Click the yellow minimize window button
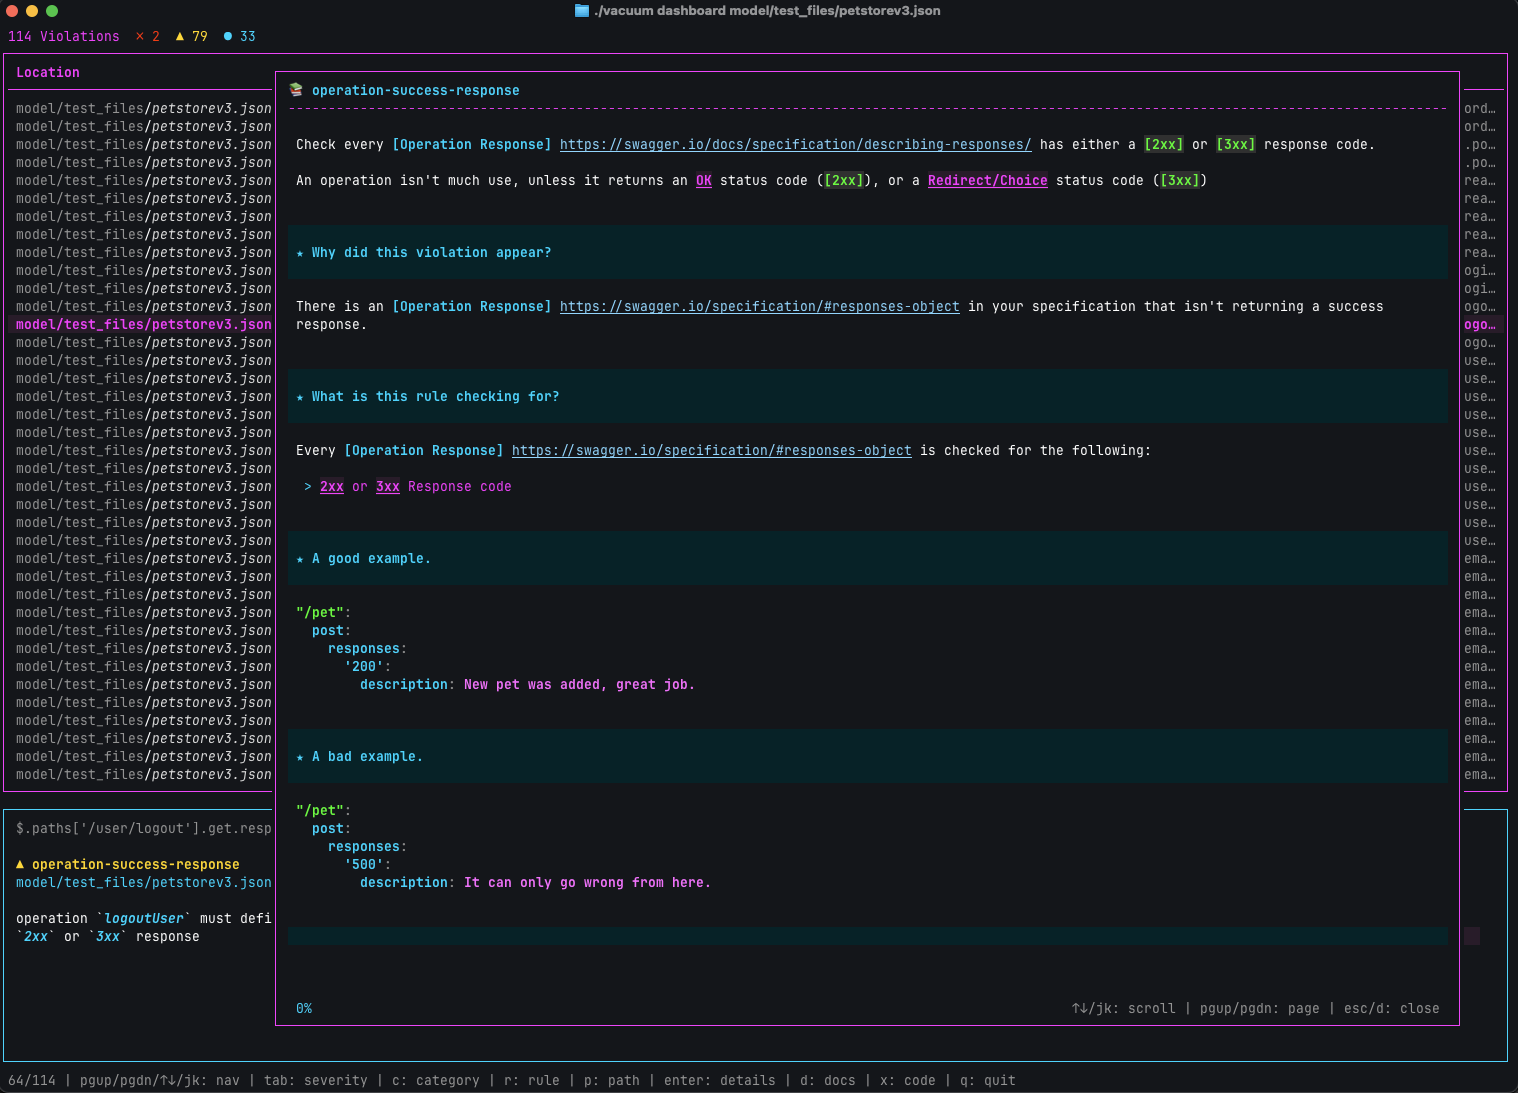1518x1093 pixels. pos(32,11)
